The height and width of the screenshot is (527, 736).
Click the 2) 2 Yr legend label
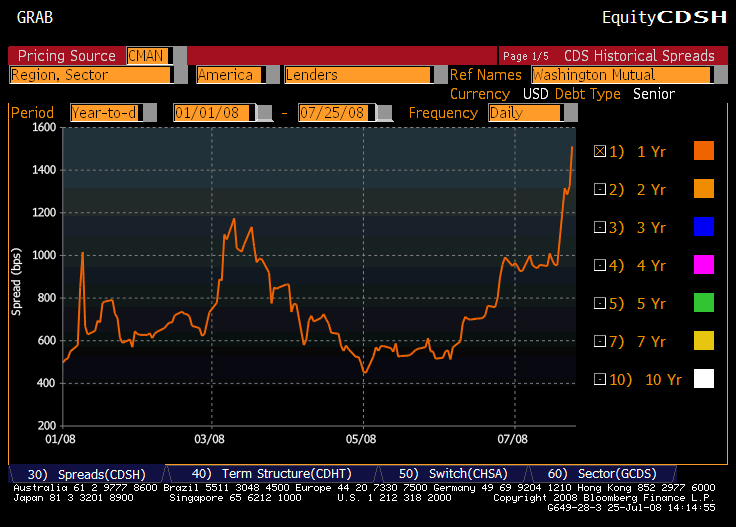pos(637,190)
